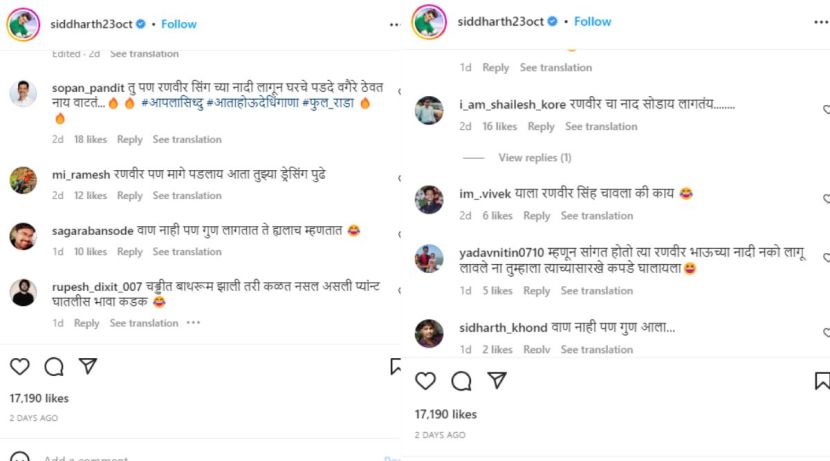The image size is (830, 461).
Task: Reply to sagarabansode's comment
Action: (x=130, y=252)
